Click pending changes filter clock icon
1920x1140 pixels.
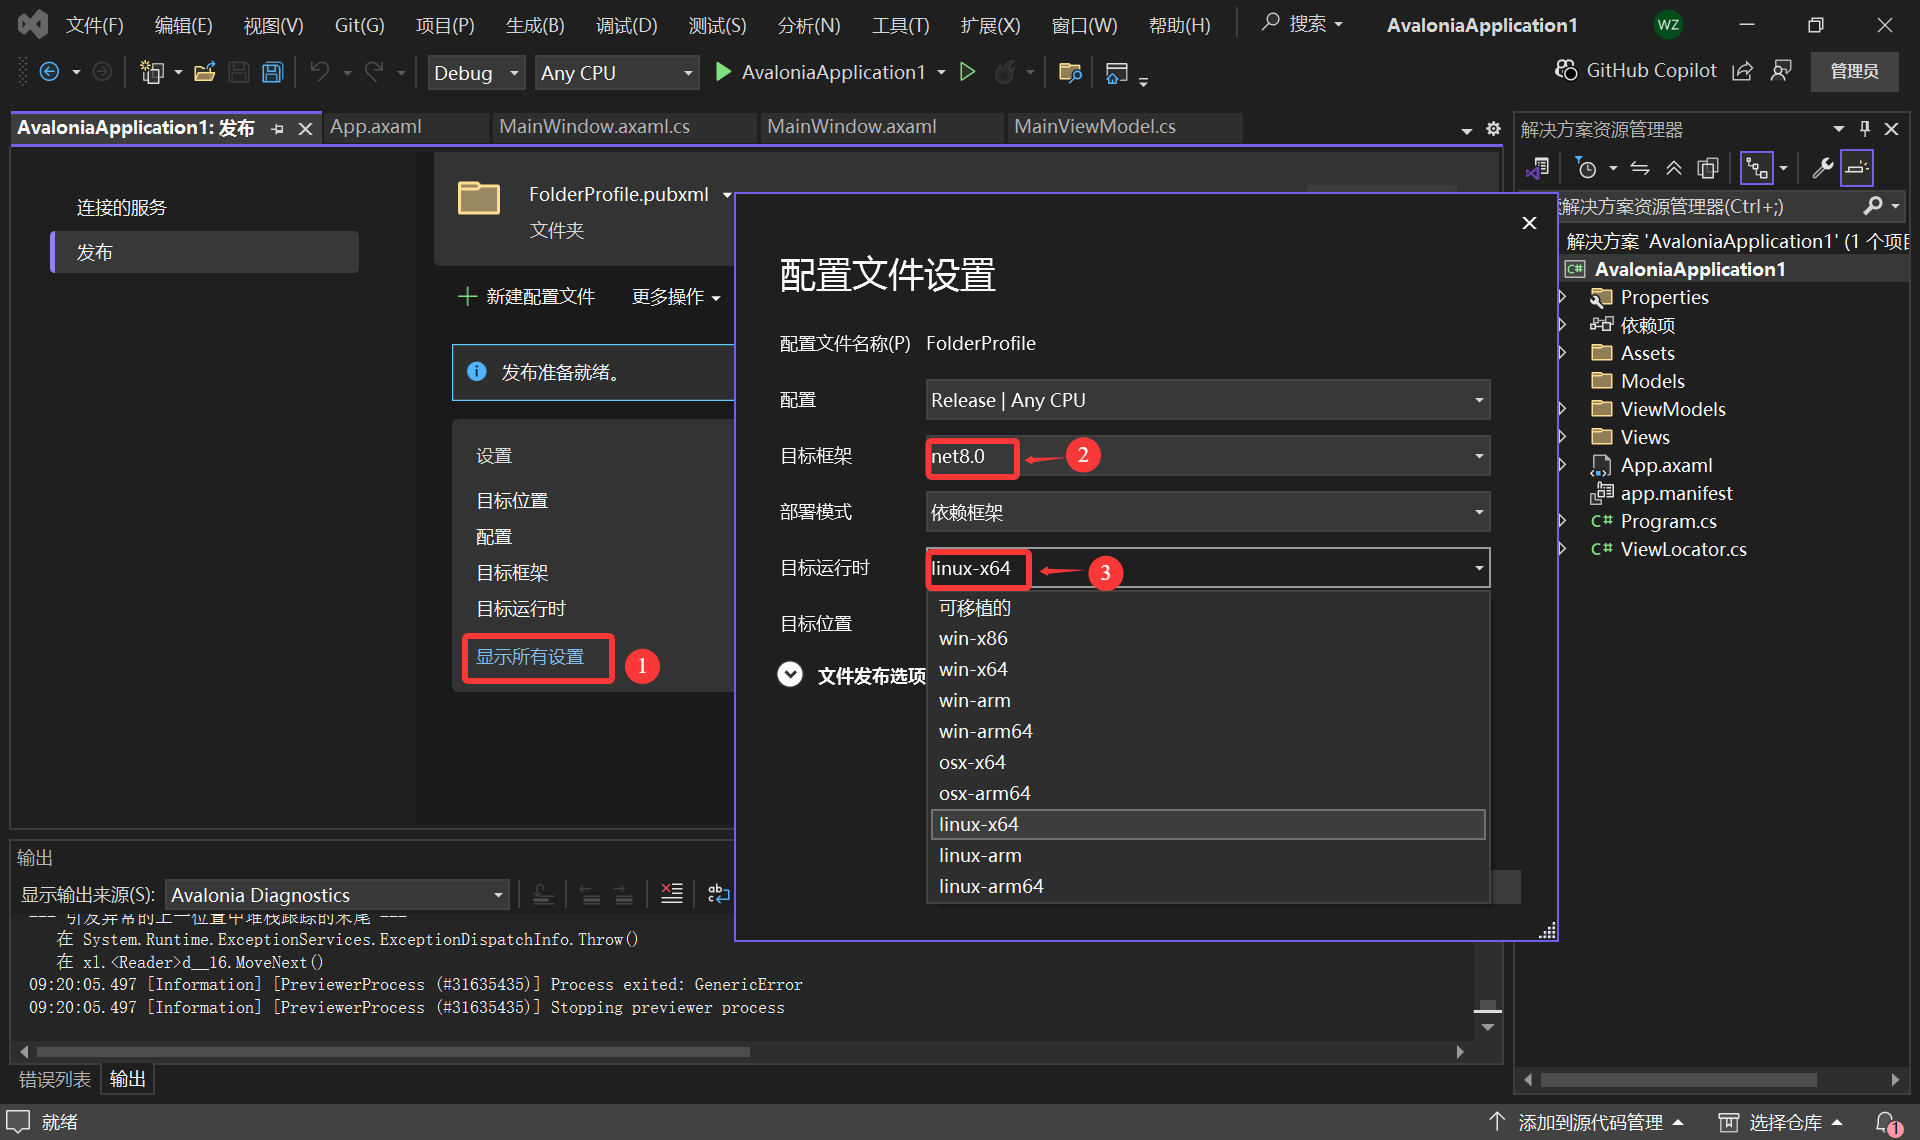[1586, 168]
